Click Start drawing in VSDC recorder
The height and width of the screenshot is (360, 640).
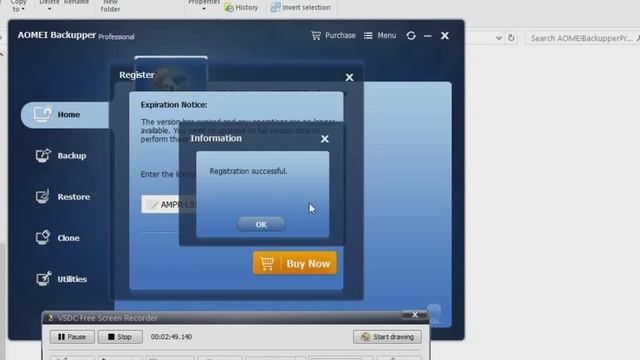click(387, 337)
